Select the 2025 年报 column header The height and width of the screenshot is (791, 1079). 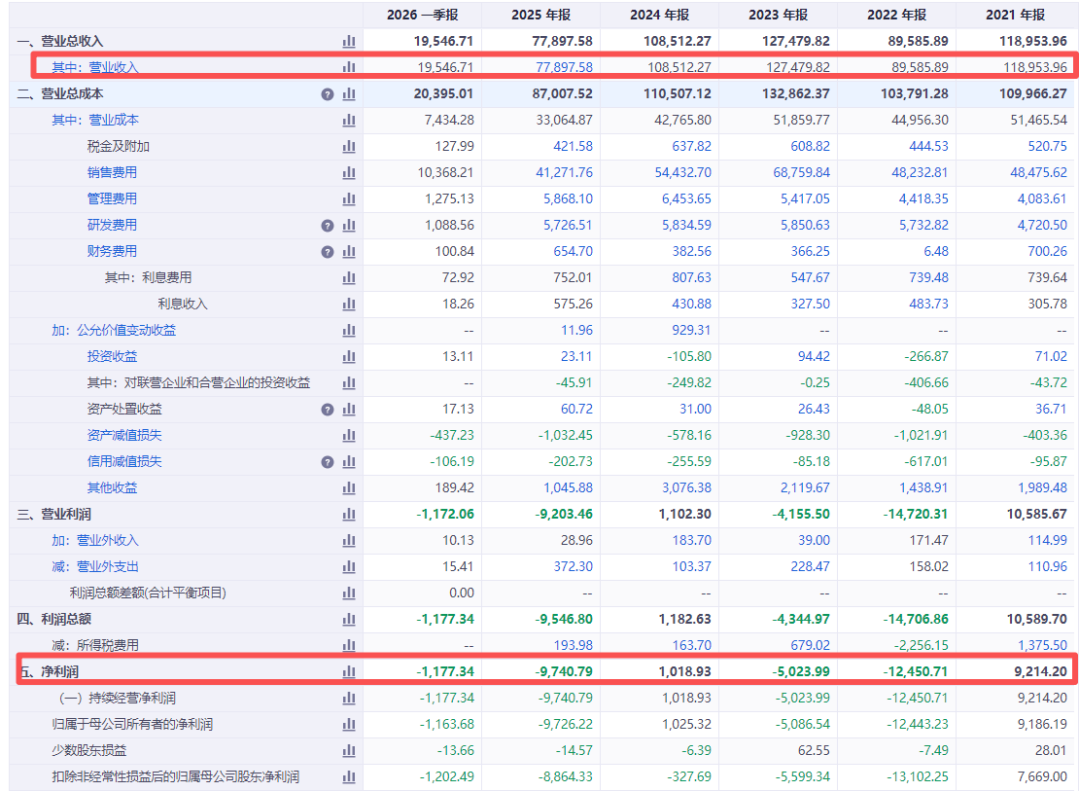point(541,14)
